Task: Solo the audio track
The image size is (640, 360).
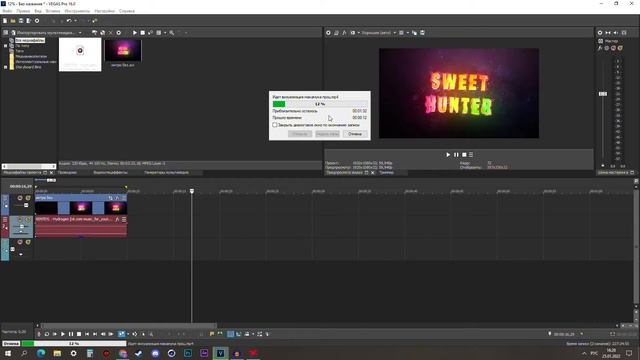Action: 28,220
